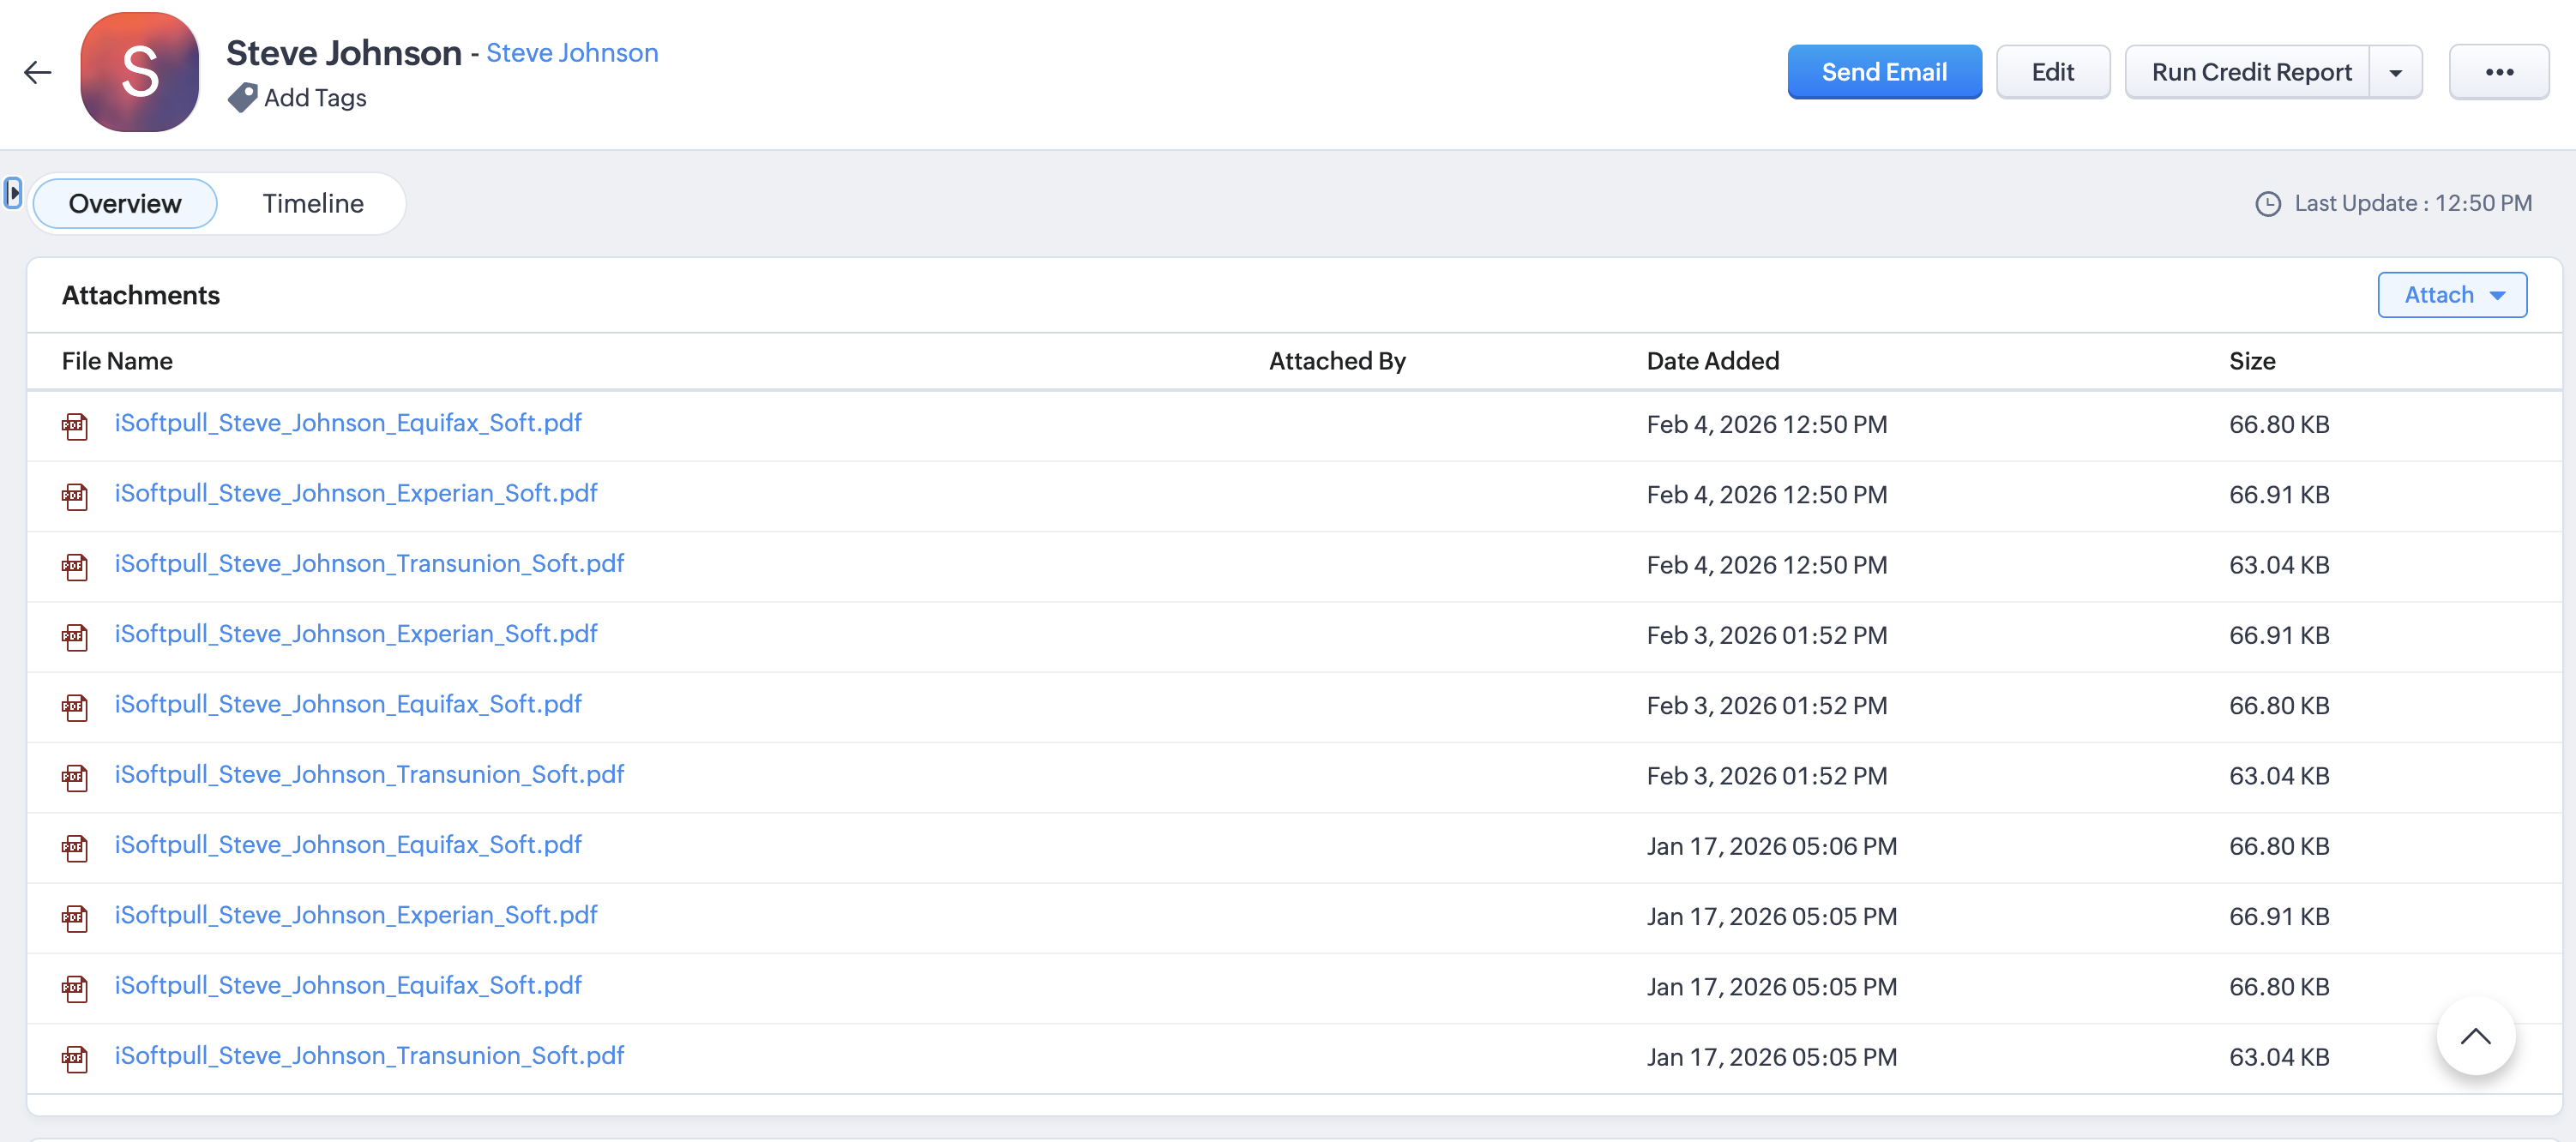Open Feb 4 Experian_Soft.pdf attachment link
Viewport: 2576px width, 1142px height.
(356, 493)
